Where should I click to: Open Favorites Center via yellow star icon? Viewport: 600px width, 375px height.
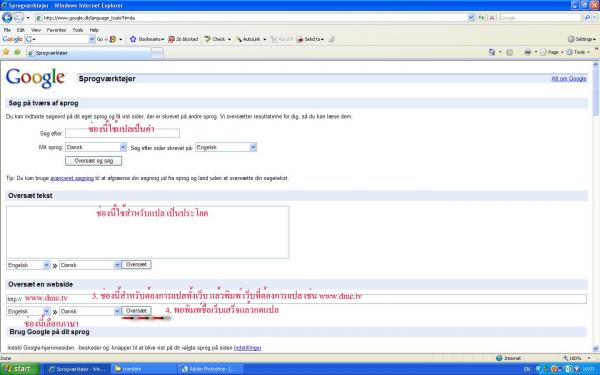coord(6,52)
